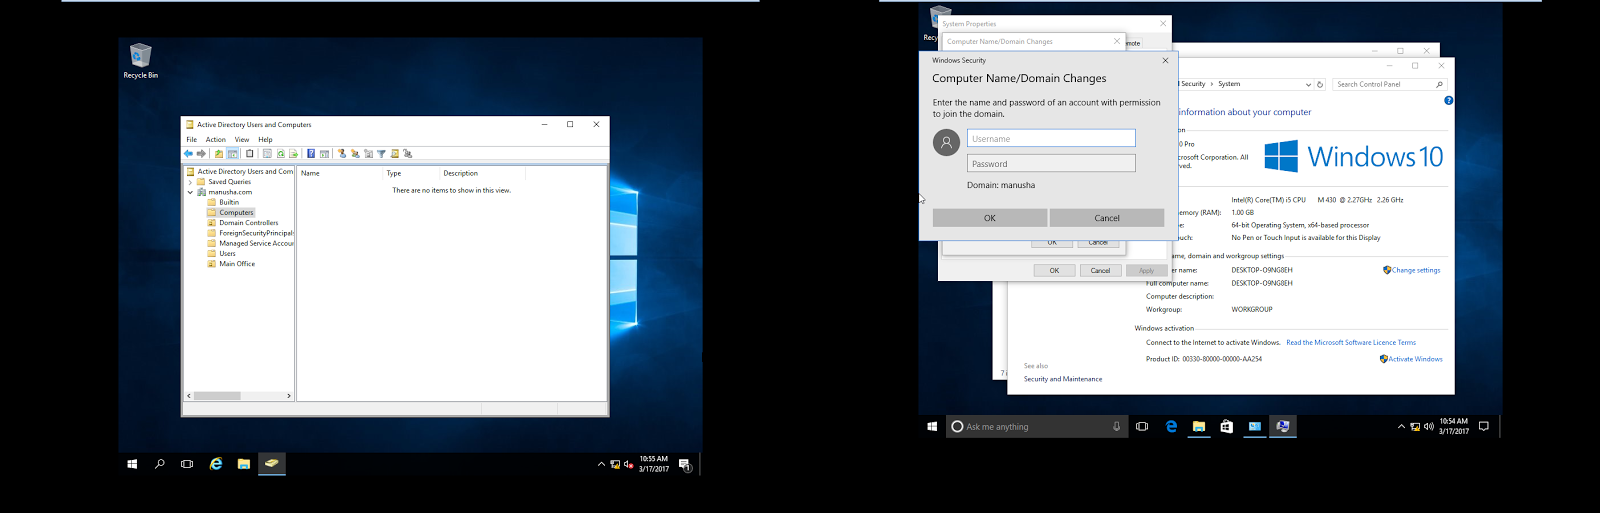Click the Password field in Windows Security
The image size is (1600, 513).
(1051, 163)
